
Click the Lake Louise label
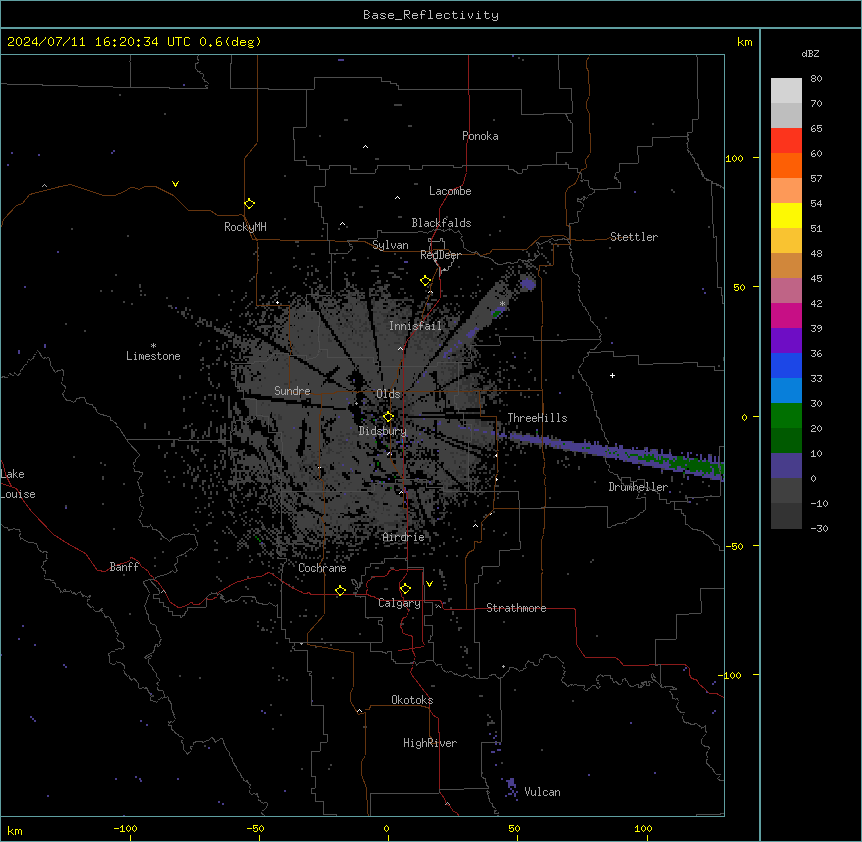(x=18, y=484)
